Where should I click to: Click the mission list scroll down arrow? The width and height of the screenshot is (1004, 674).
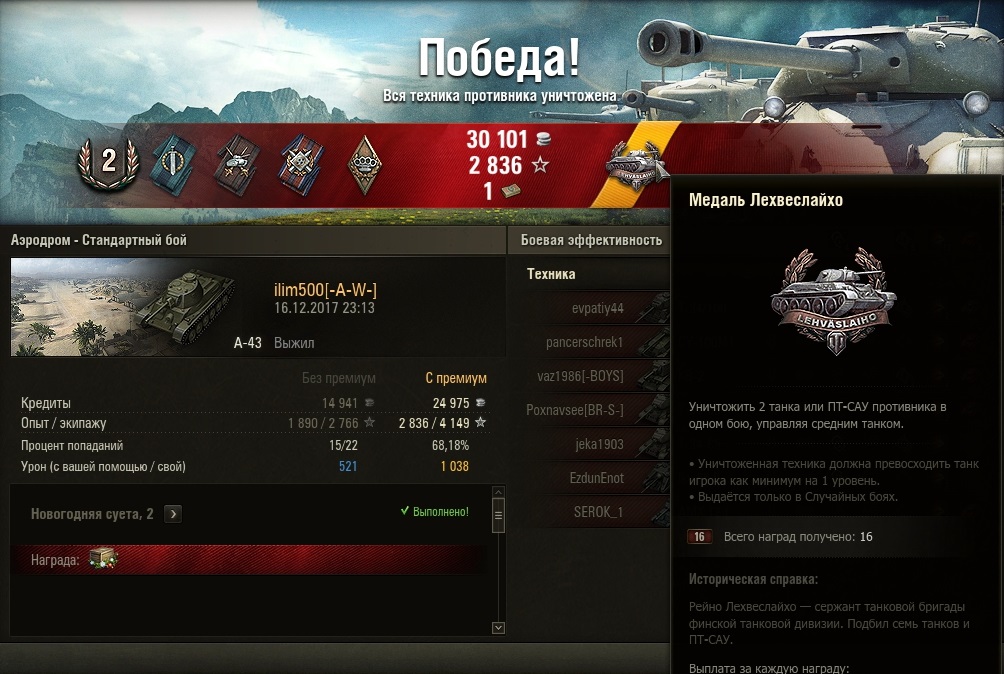coord(498,628)
